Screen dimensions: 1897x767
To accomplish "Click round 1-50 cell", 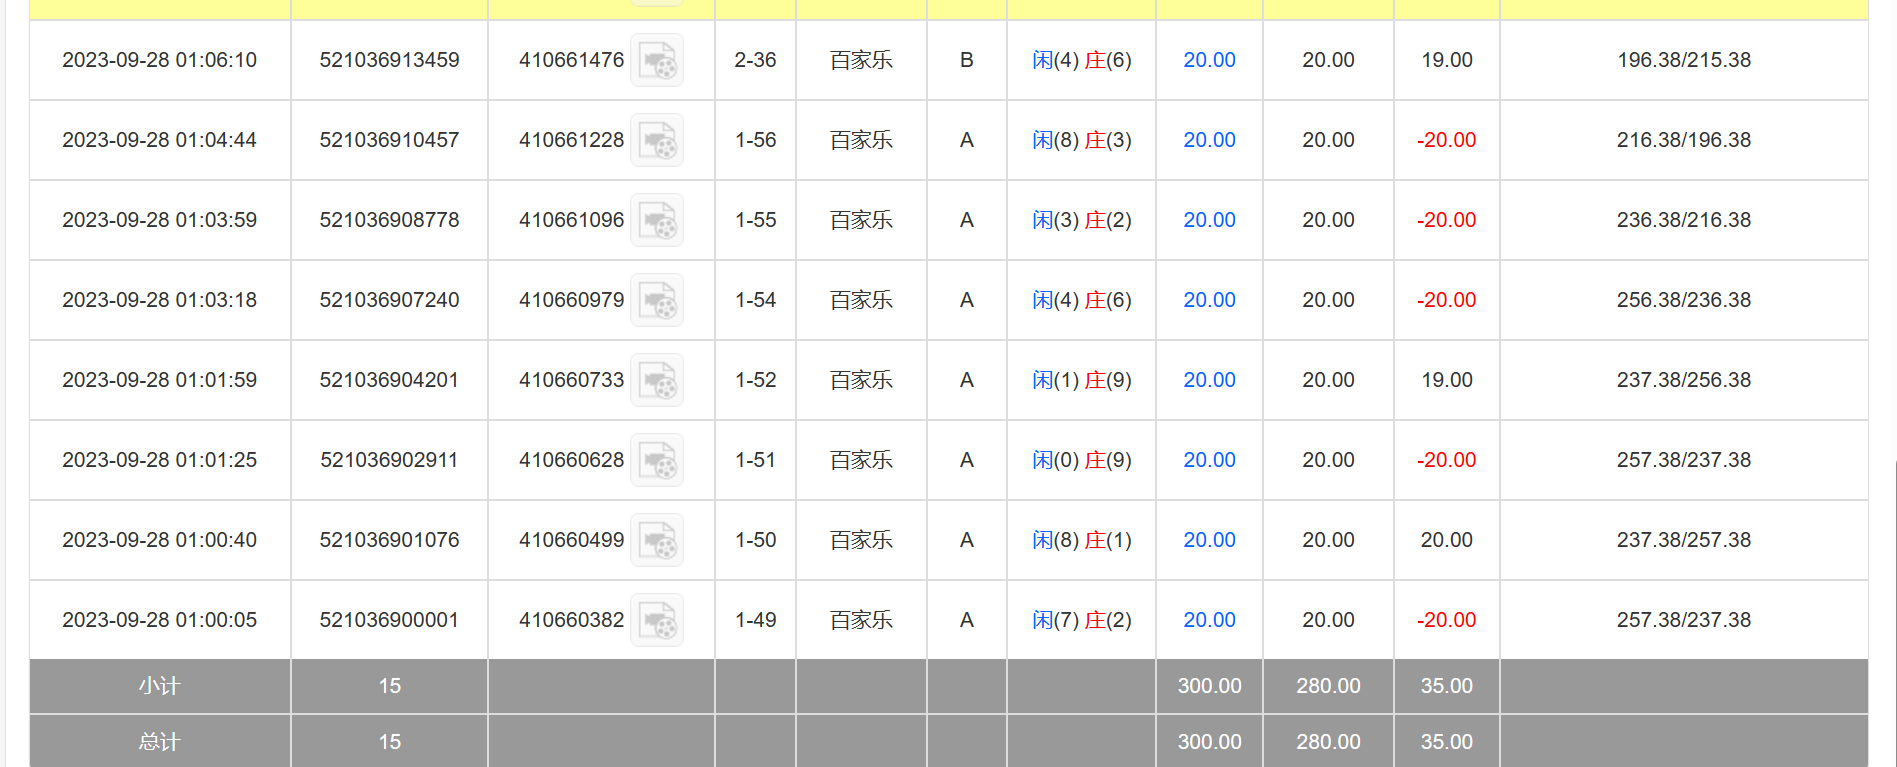I will [x=755, y=540].
